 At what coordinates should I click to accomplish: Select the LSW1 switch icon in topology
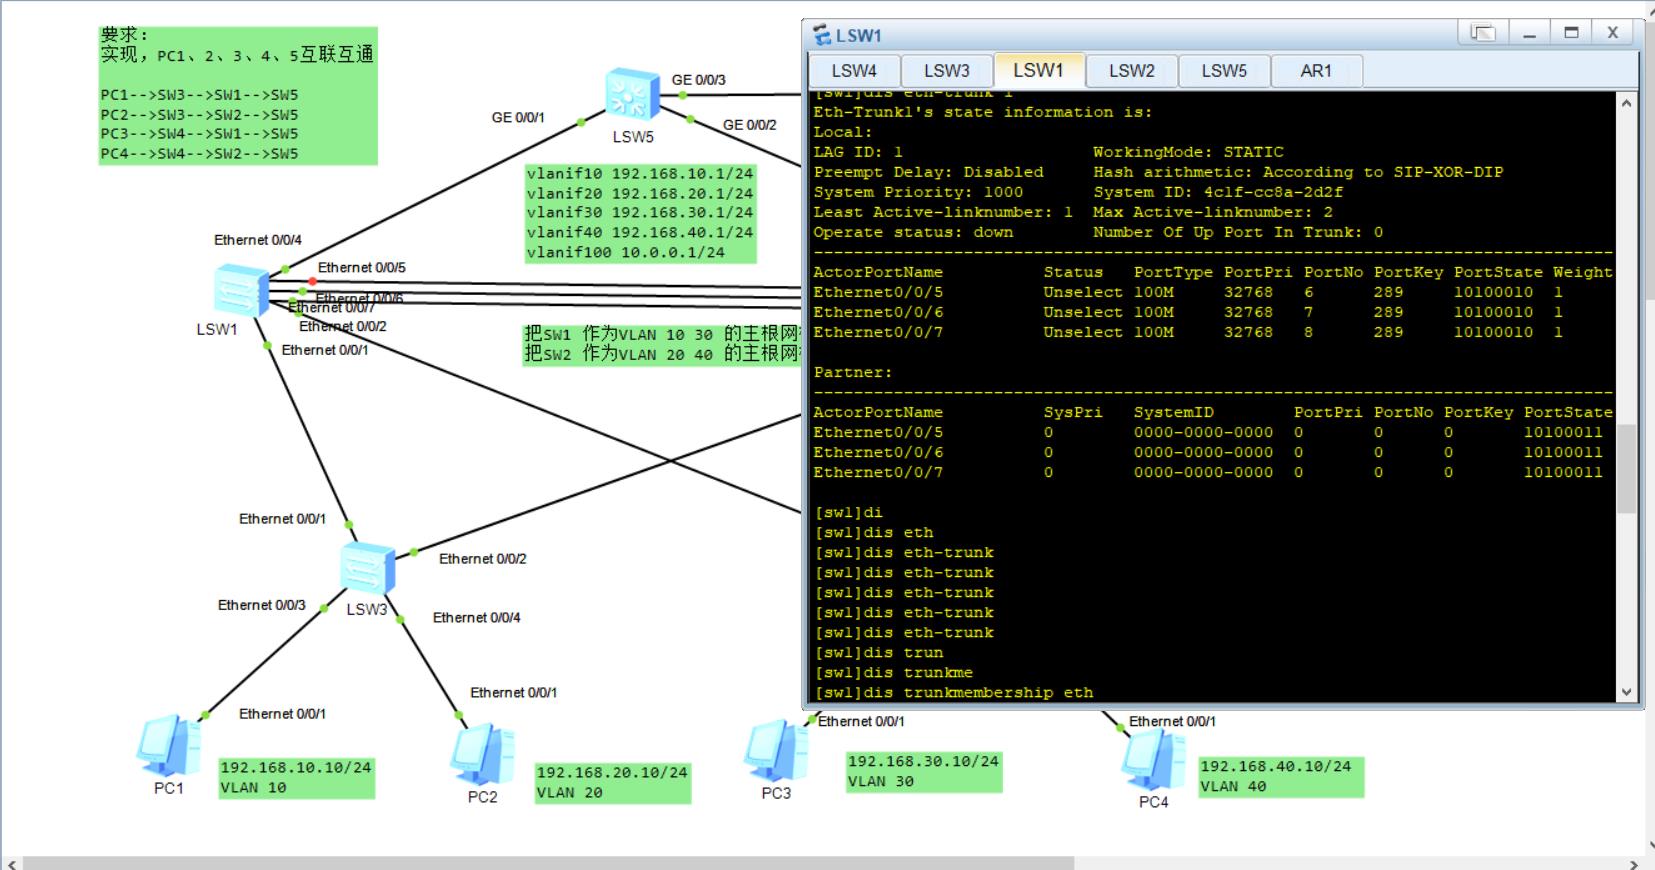[242, 291]
